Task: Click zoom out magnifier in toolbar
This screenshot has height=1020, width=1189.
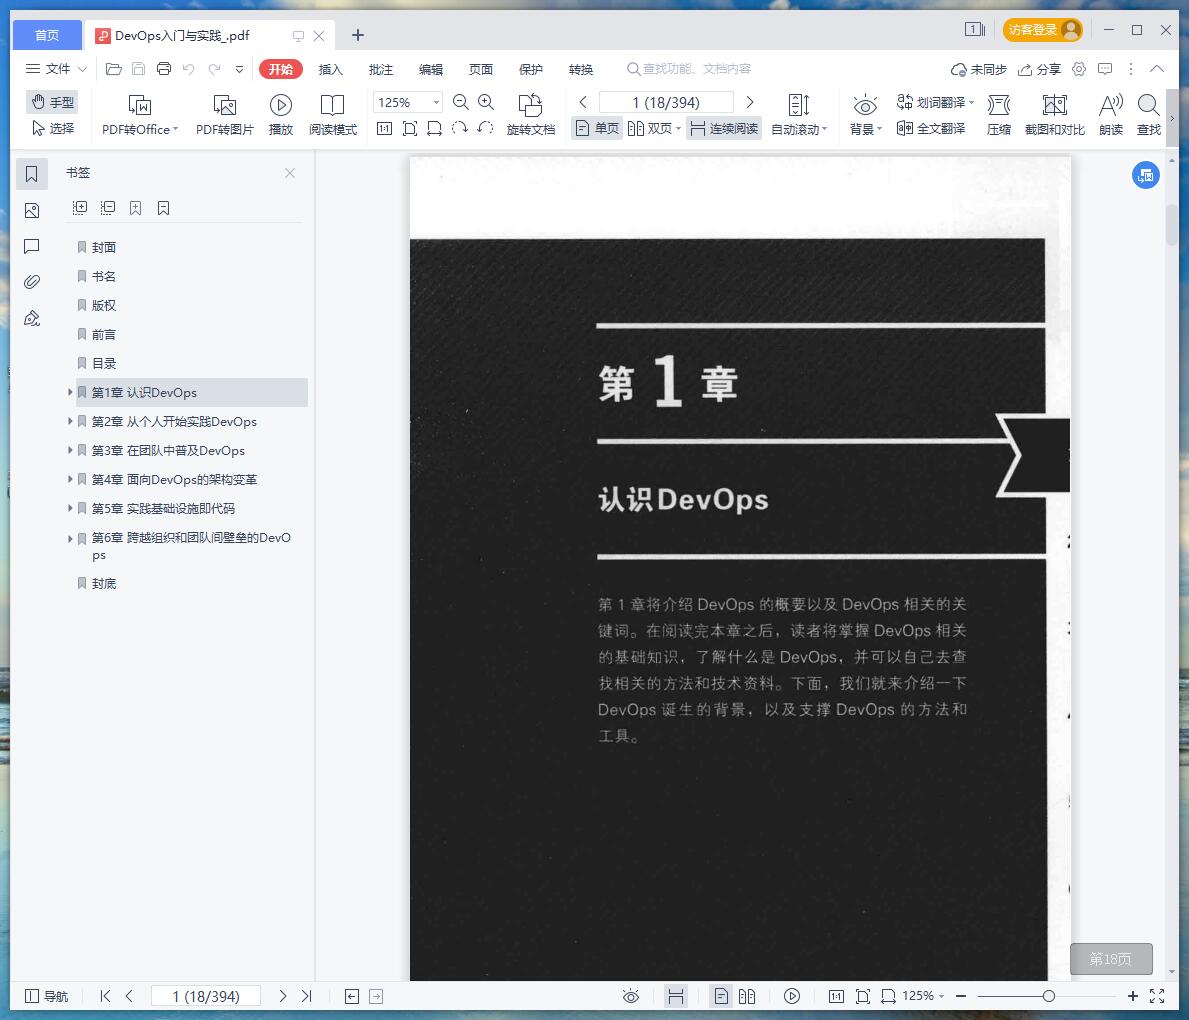Action: (x=460, y=102)
